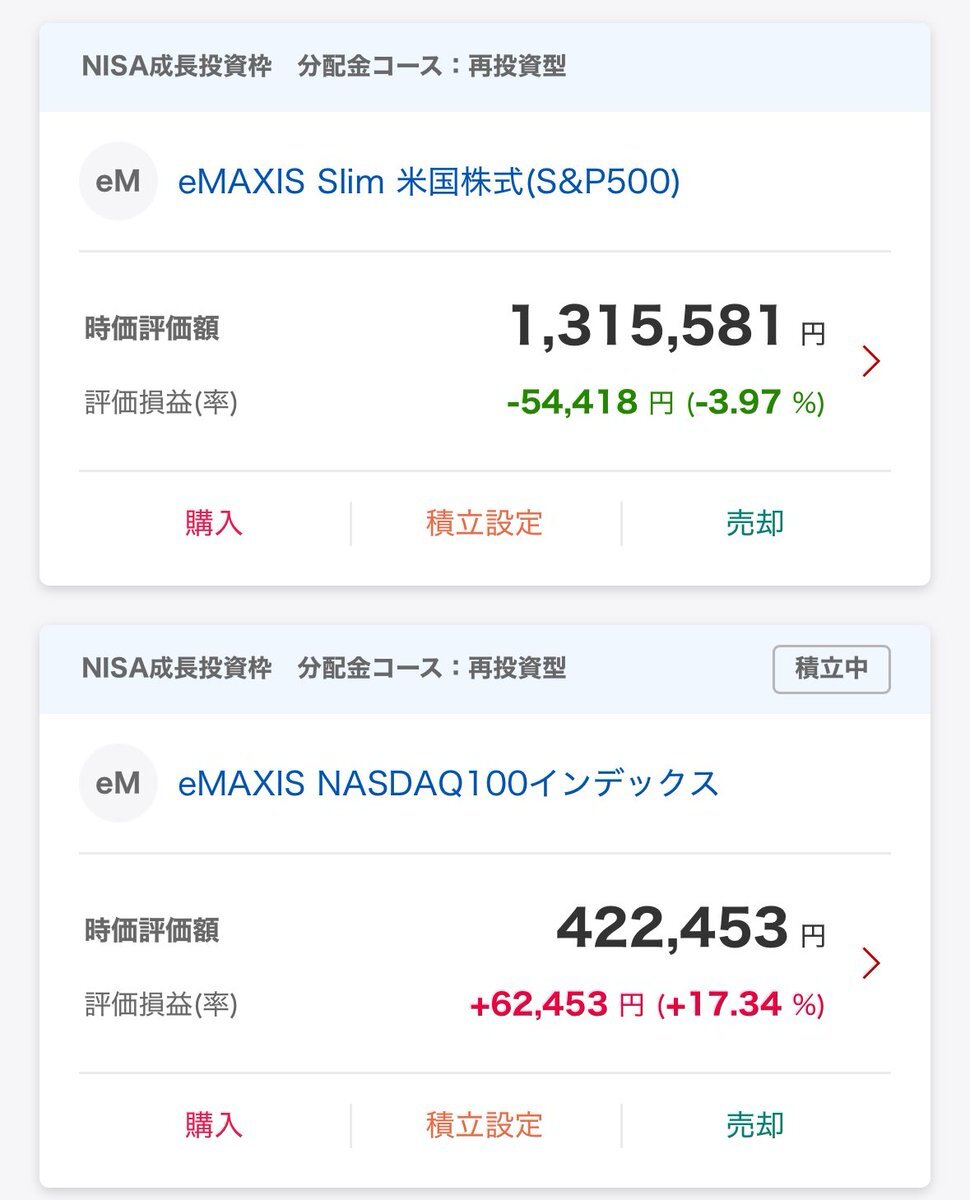The width and height of the screenshot is (970, 1200).
Task: Tap 売却 for the S&P500 fund
Action: tap(755, 523)
